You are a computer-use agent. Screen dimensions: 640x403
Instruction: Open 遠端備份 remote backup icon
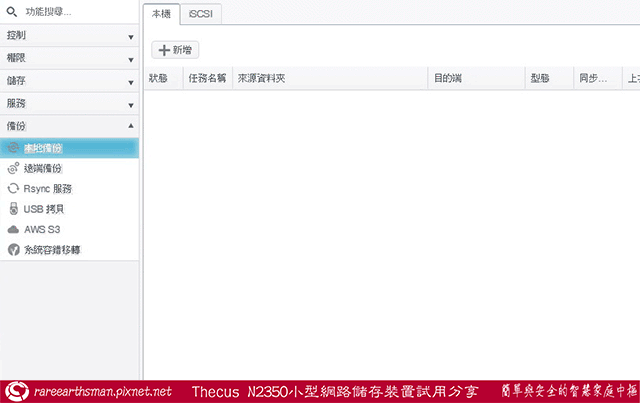point(13,168)
